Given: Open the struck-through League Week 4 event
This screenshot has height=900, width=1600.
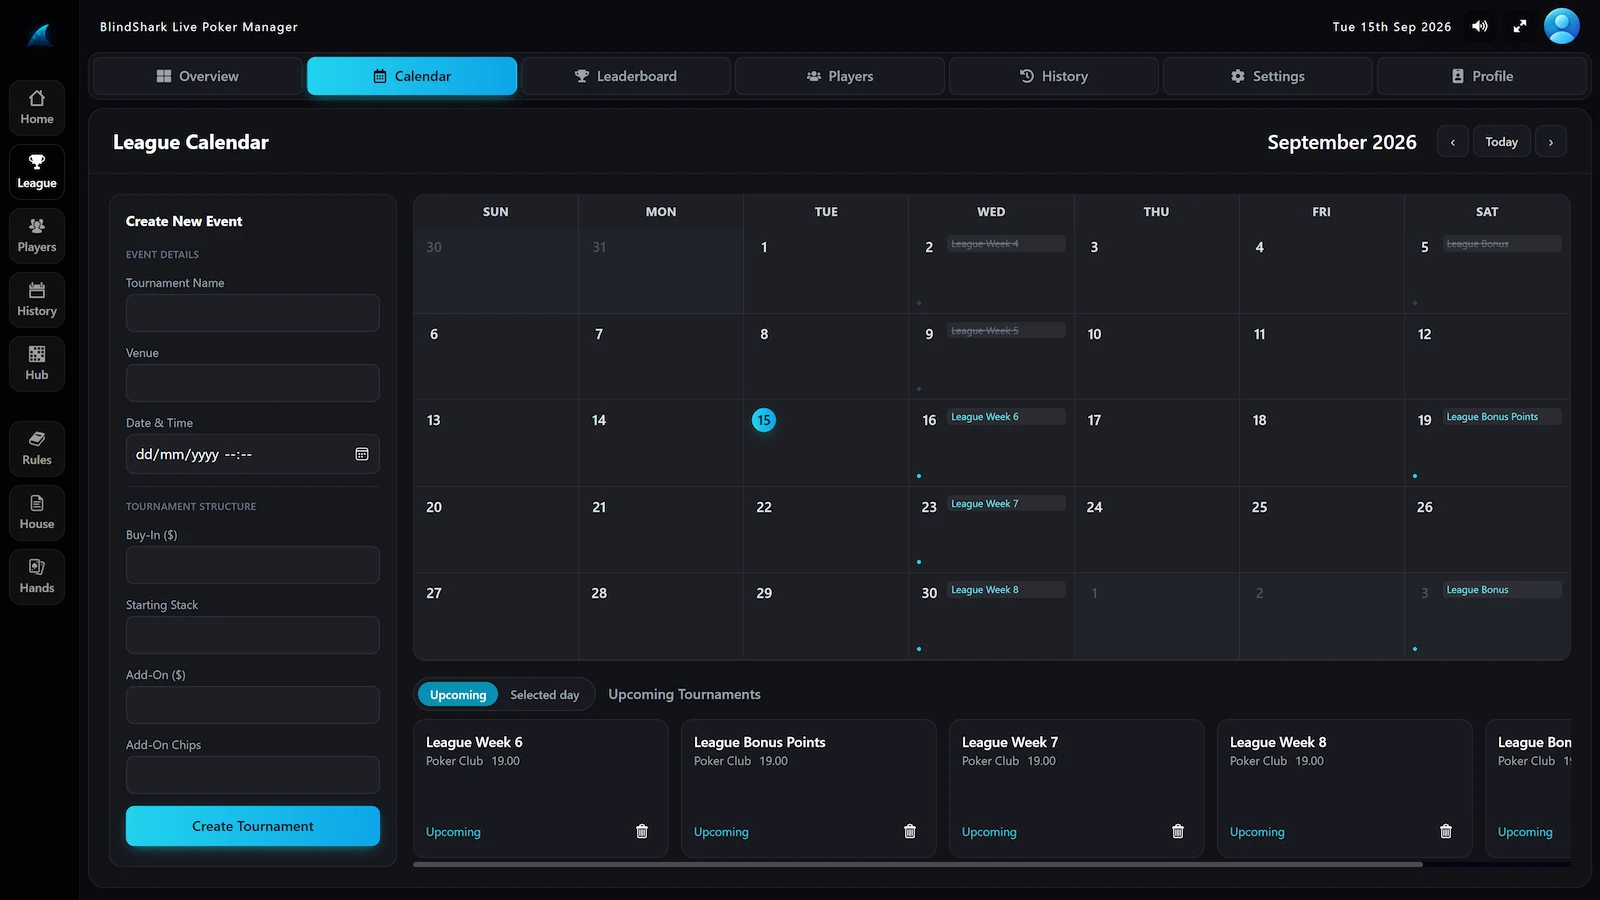Looking at the screenshot, I should [x=1005, y=244].
